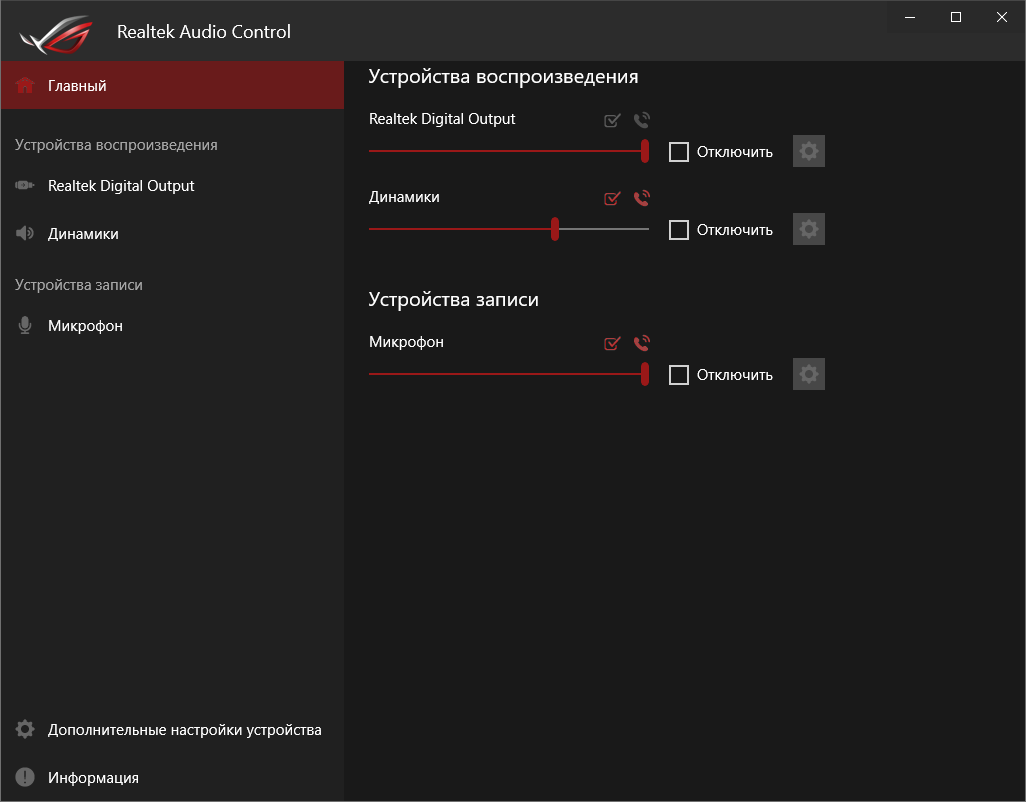Viewport: 1026px width, 802px height.
Task: Click phone icon for Realtek Digital Output
Action: click(x=642, y=121)
